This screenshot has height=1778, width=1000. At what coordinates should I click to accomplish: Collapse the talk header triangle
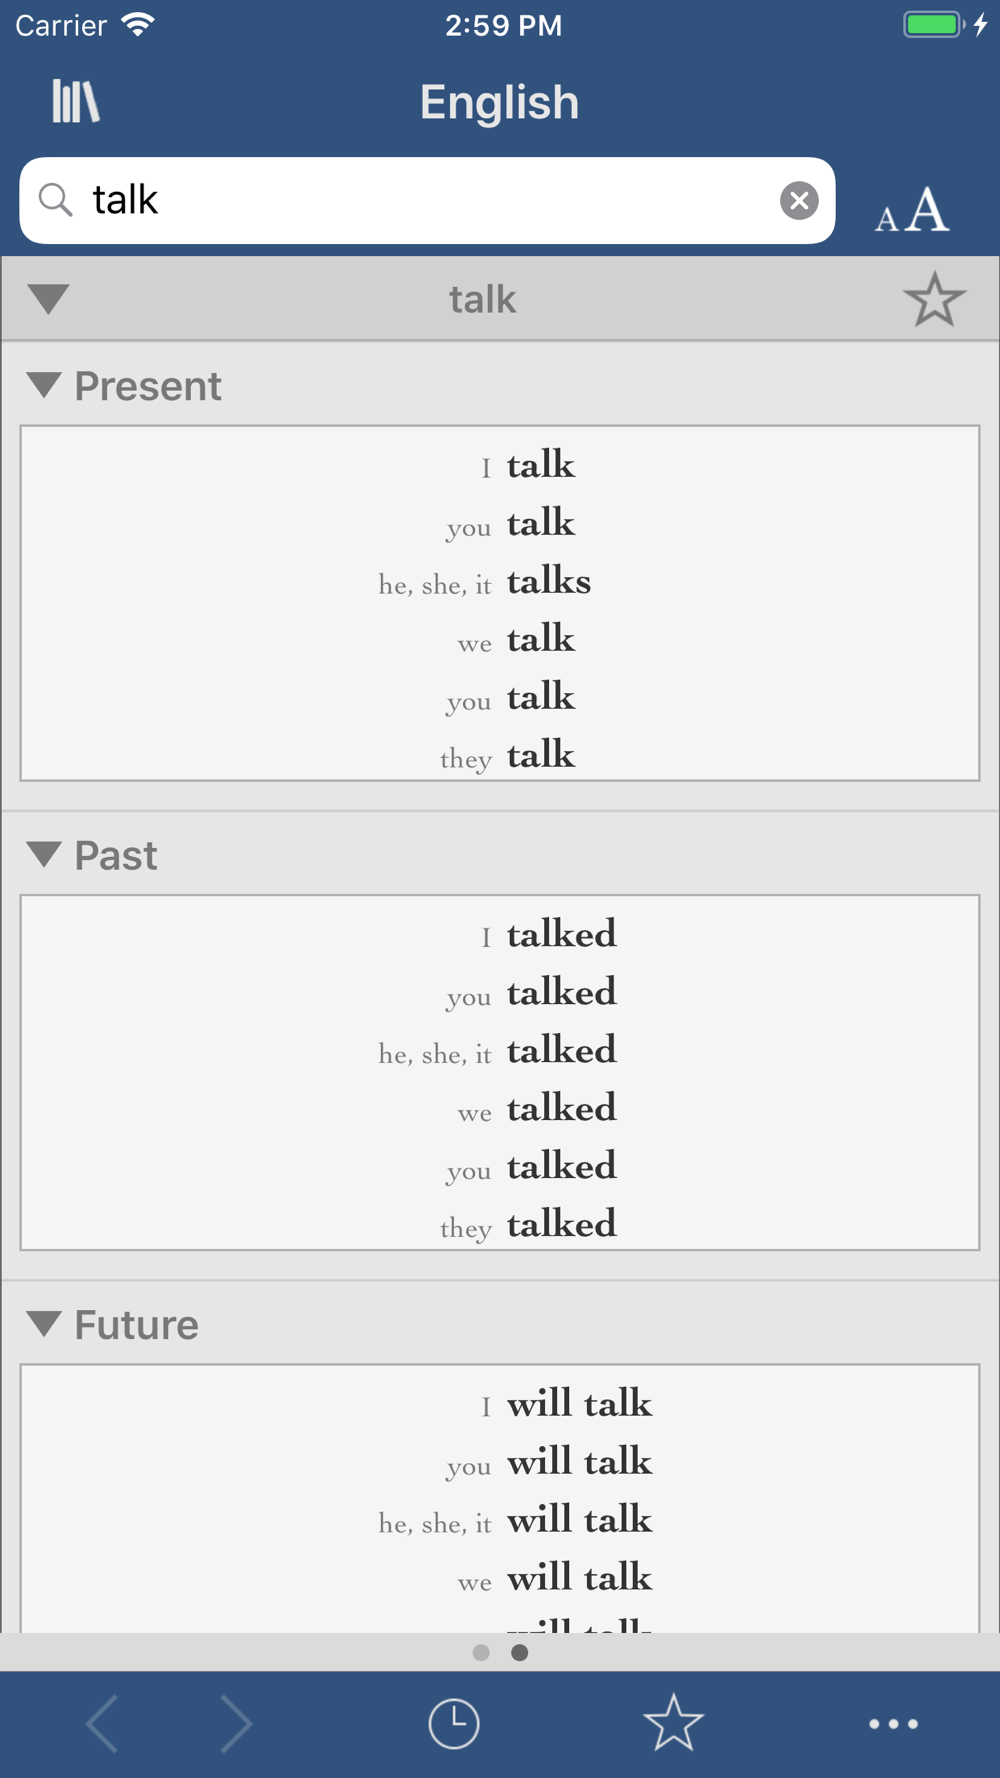click(x=48, y=298)
